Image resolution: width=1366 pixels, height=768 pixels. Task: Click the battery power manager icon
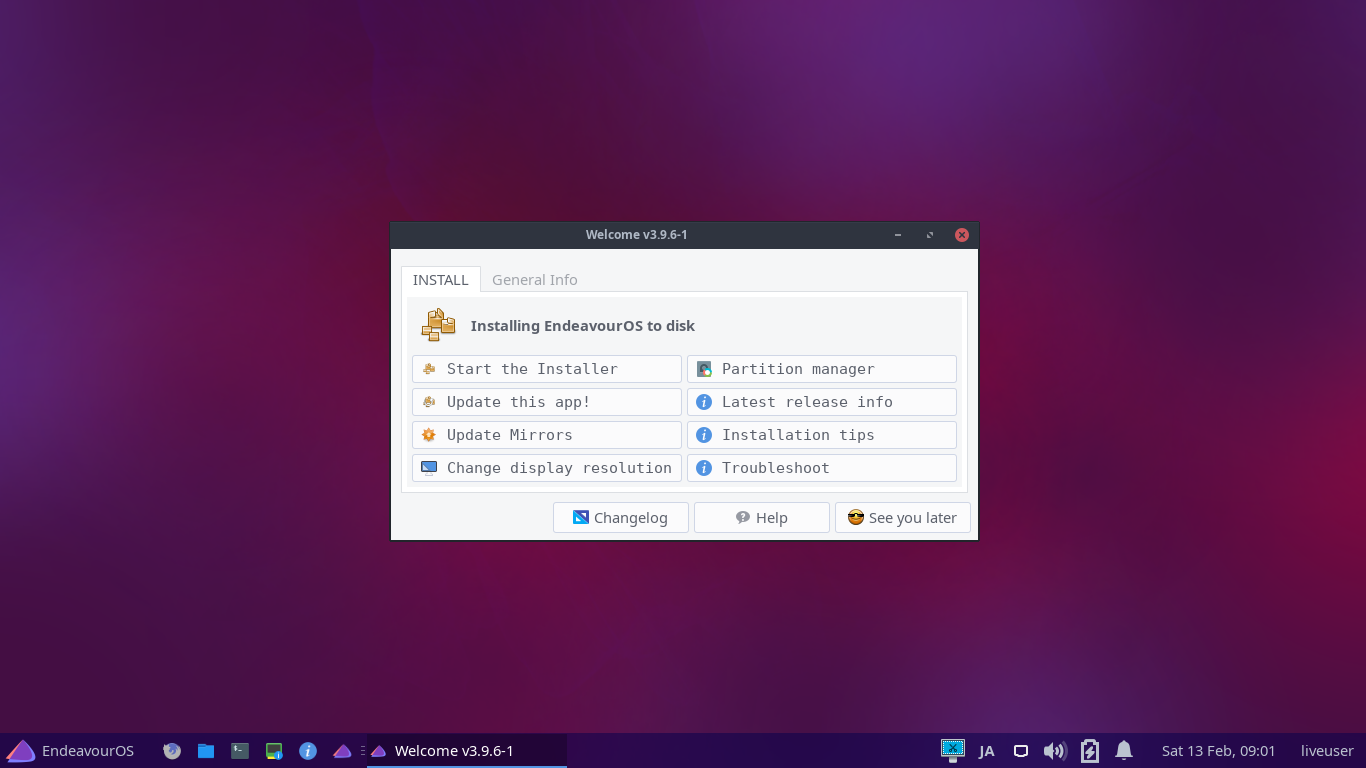tap(1090, 751)
